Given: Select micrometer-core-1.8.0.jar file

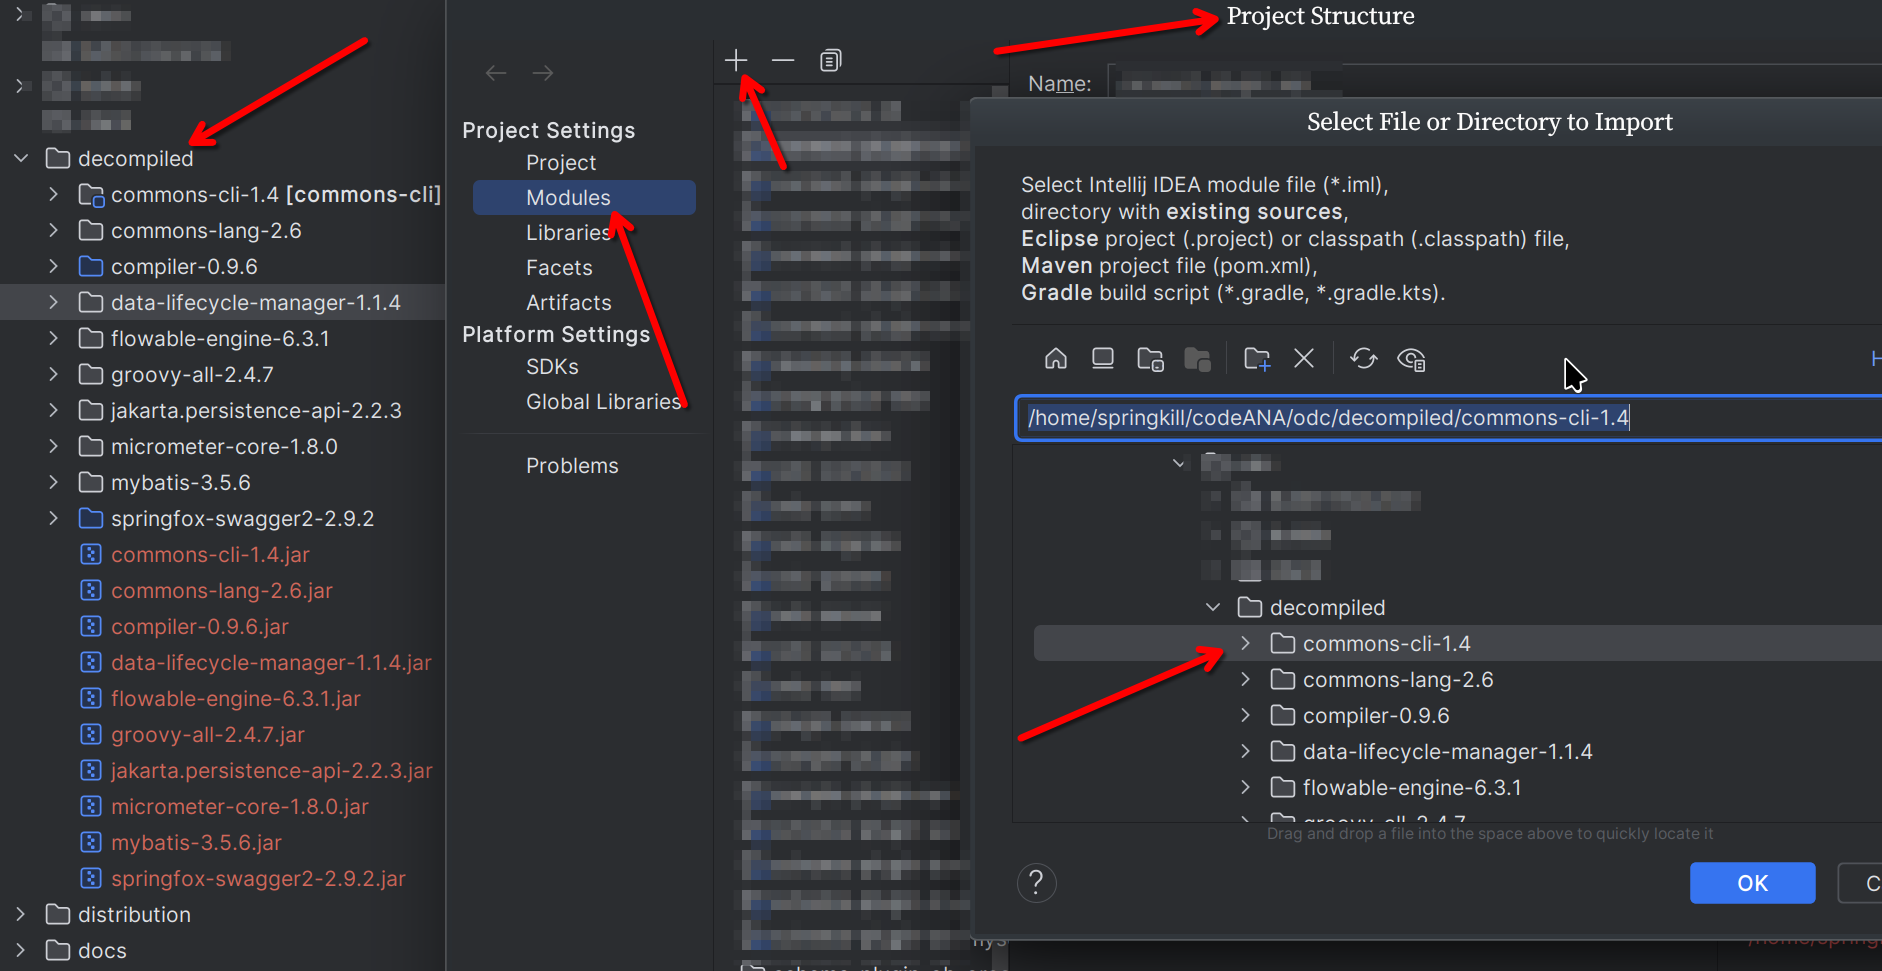Looking at the screenshot, I should (x=239, y=807).
